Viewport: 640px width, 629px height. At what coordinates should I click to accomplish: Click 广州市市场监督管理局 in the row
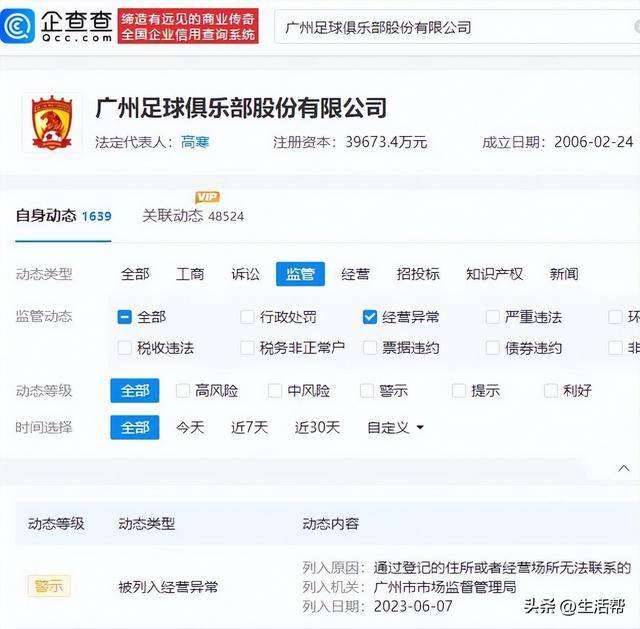click(445, 587)
